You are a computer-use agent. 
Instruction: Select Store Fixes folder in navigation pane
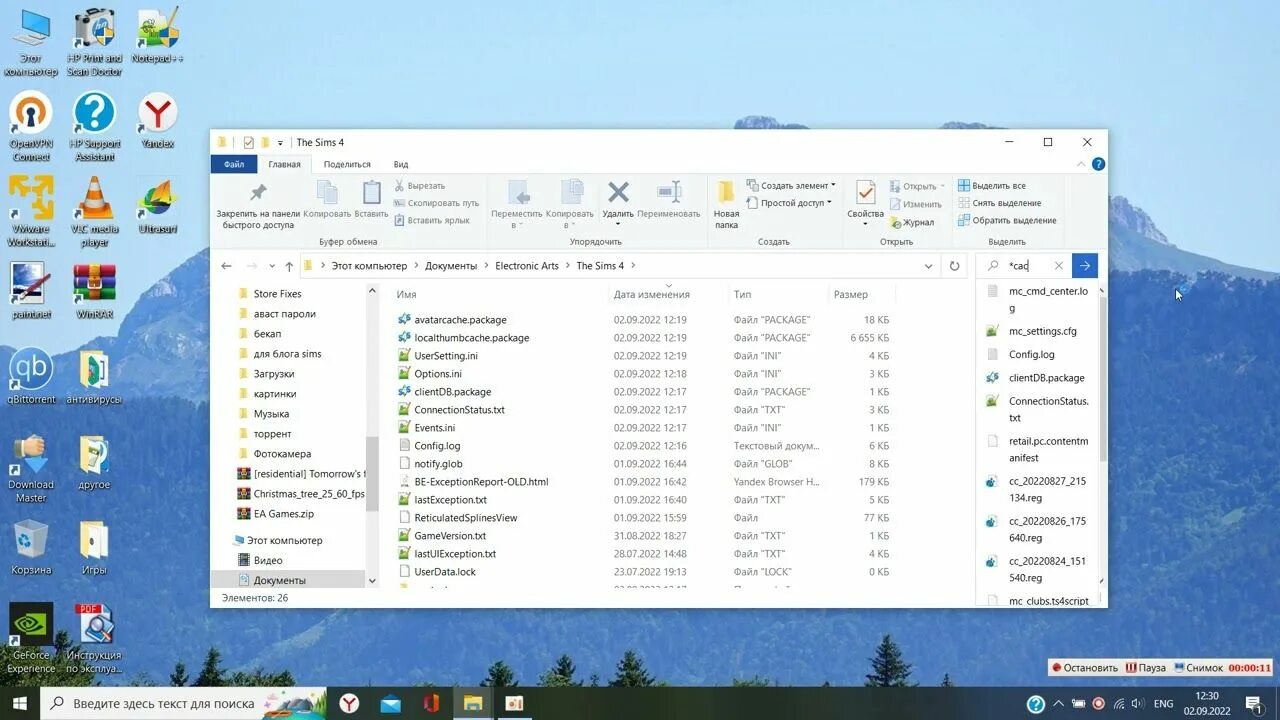pos(277,294)
